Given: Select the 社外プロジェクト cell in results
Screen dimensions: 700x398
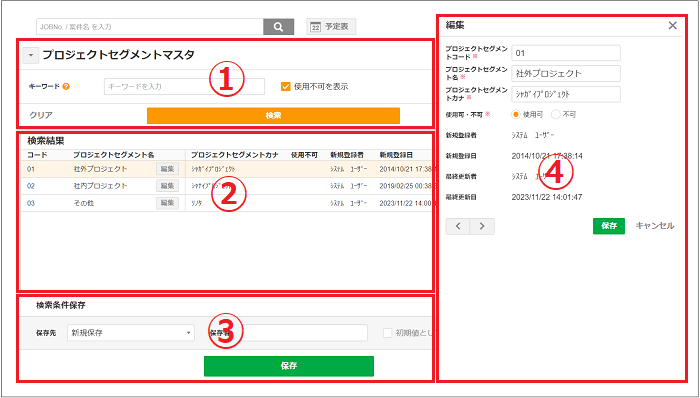Looking at the screenshot, I should 100,169.
